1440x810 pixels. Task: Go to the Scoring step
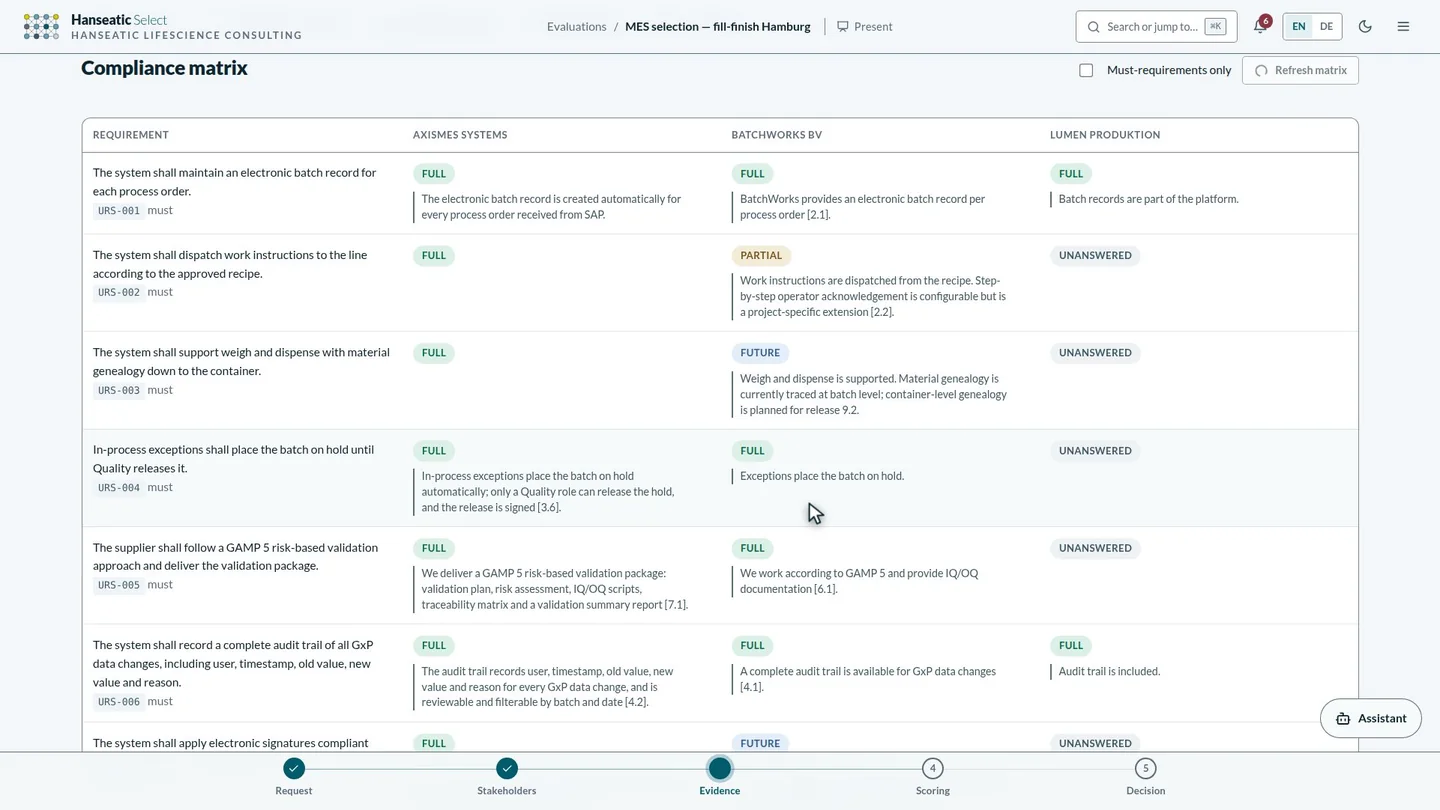point(932,776)
